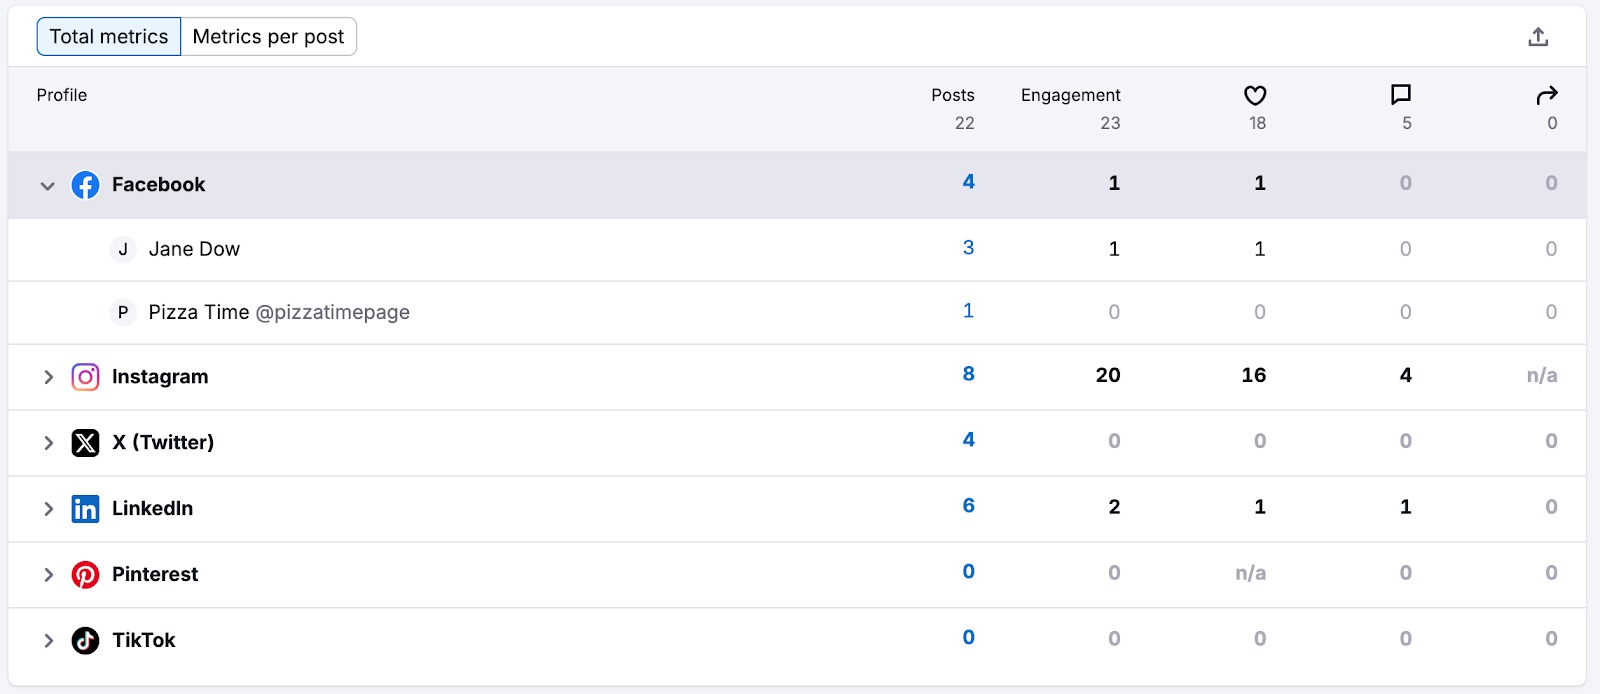Click Pizza Time's P avatar
The width and height of the screenshot is (1600, 694).
coord(122,312)
